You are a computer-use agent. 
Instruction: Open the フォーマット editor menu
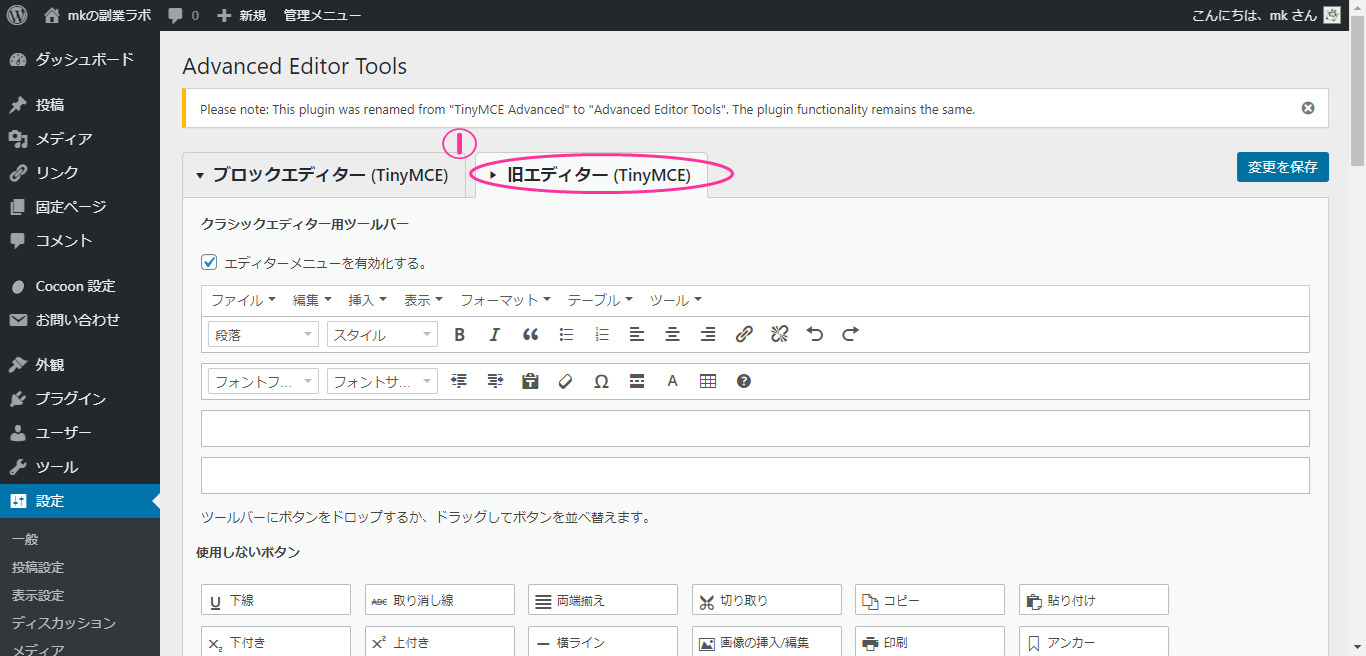[x=506, y=300]
